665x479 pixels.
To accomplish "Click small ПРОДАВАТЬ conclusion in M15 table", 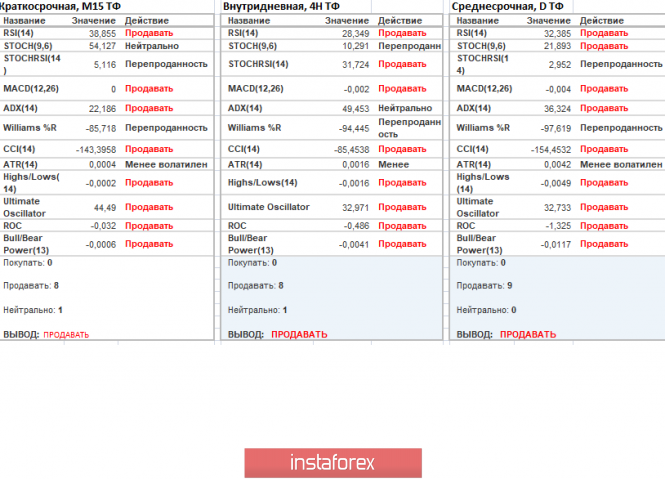I will [66, 335].
